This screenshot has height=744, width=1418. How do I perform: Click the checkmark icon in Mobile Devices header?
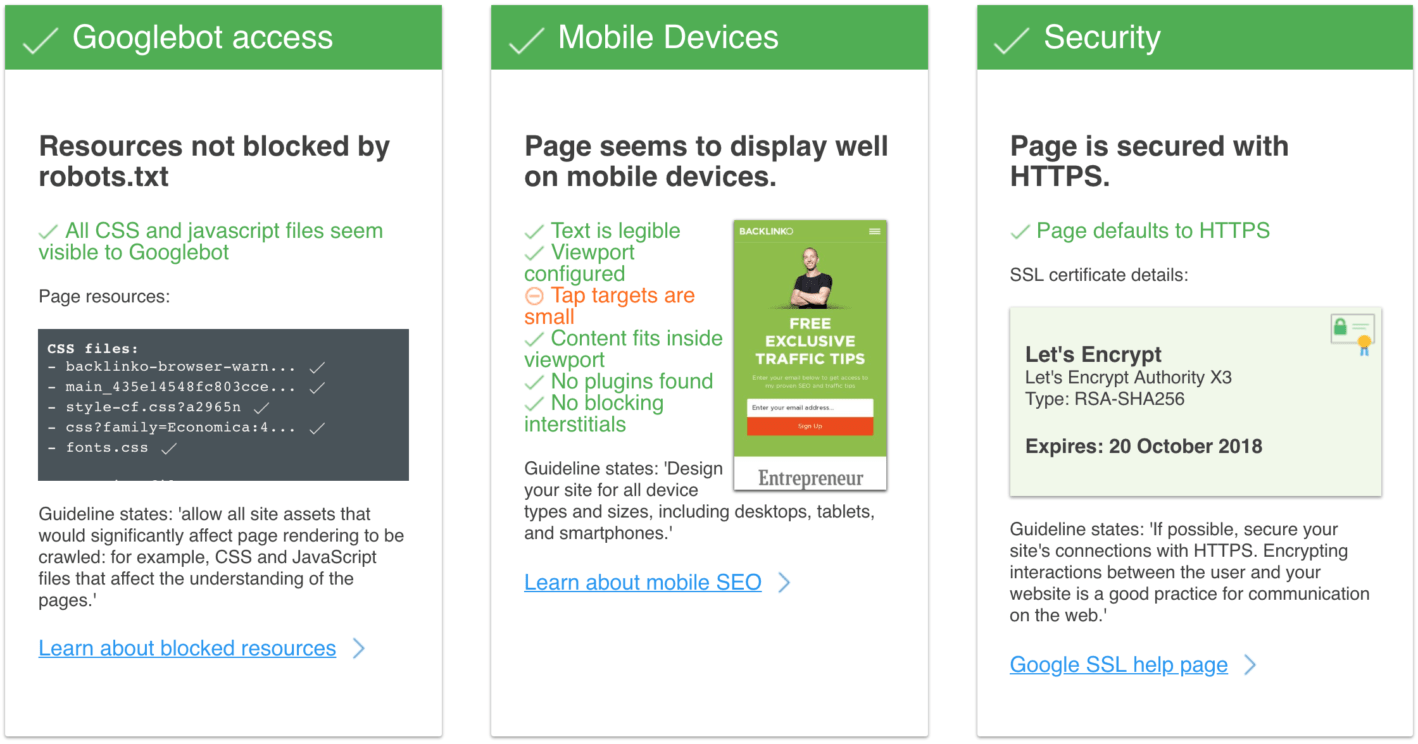pyautogui.click(x=526, y=41)
